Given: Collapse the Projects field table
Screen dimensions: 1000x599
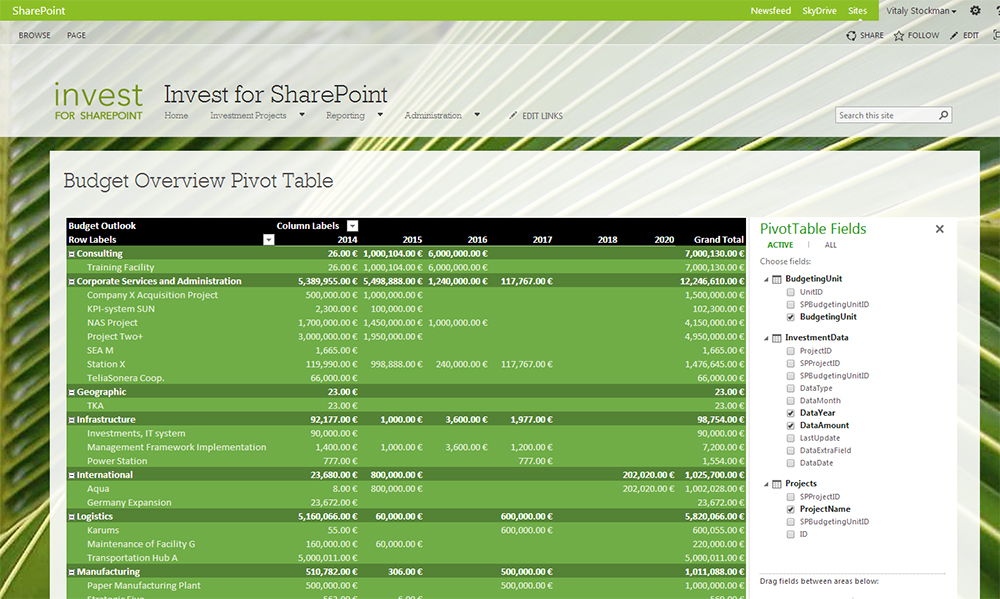Looking at the screenshot, I should [766, 484].
